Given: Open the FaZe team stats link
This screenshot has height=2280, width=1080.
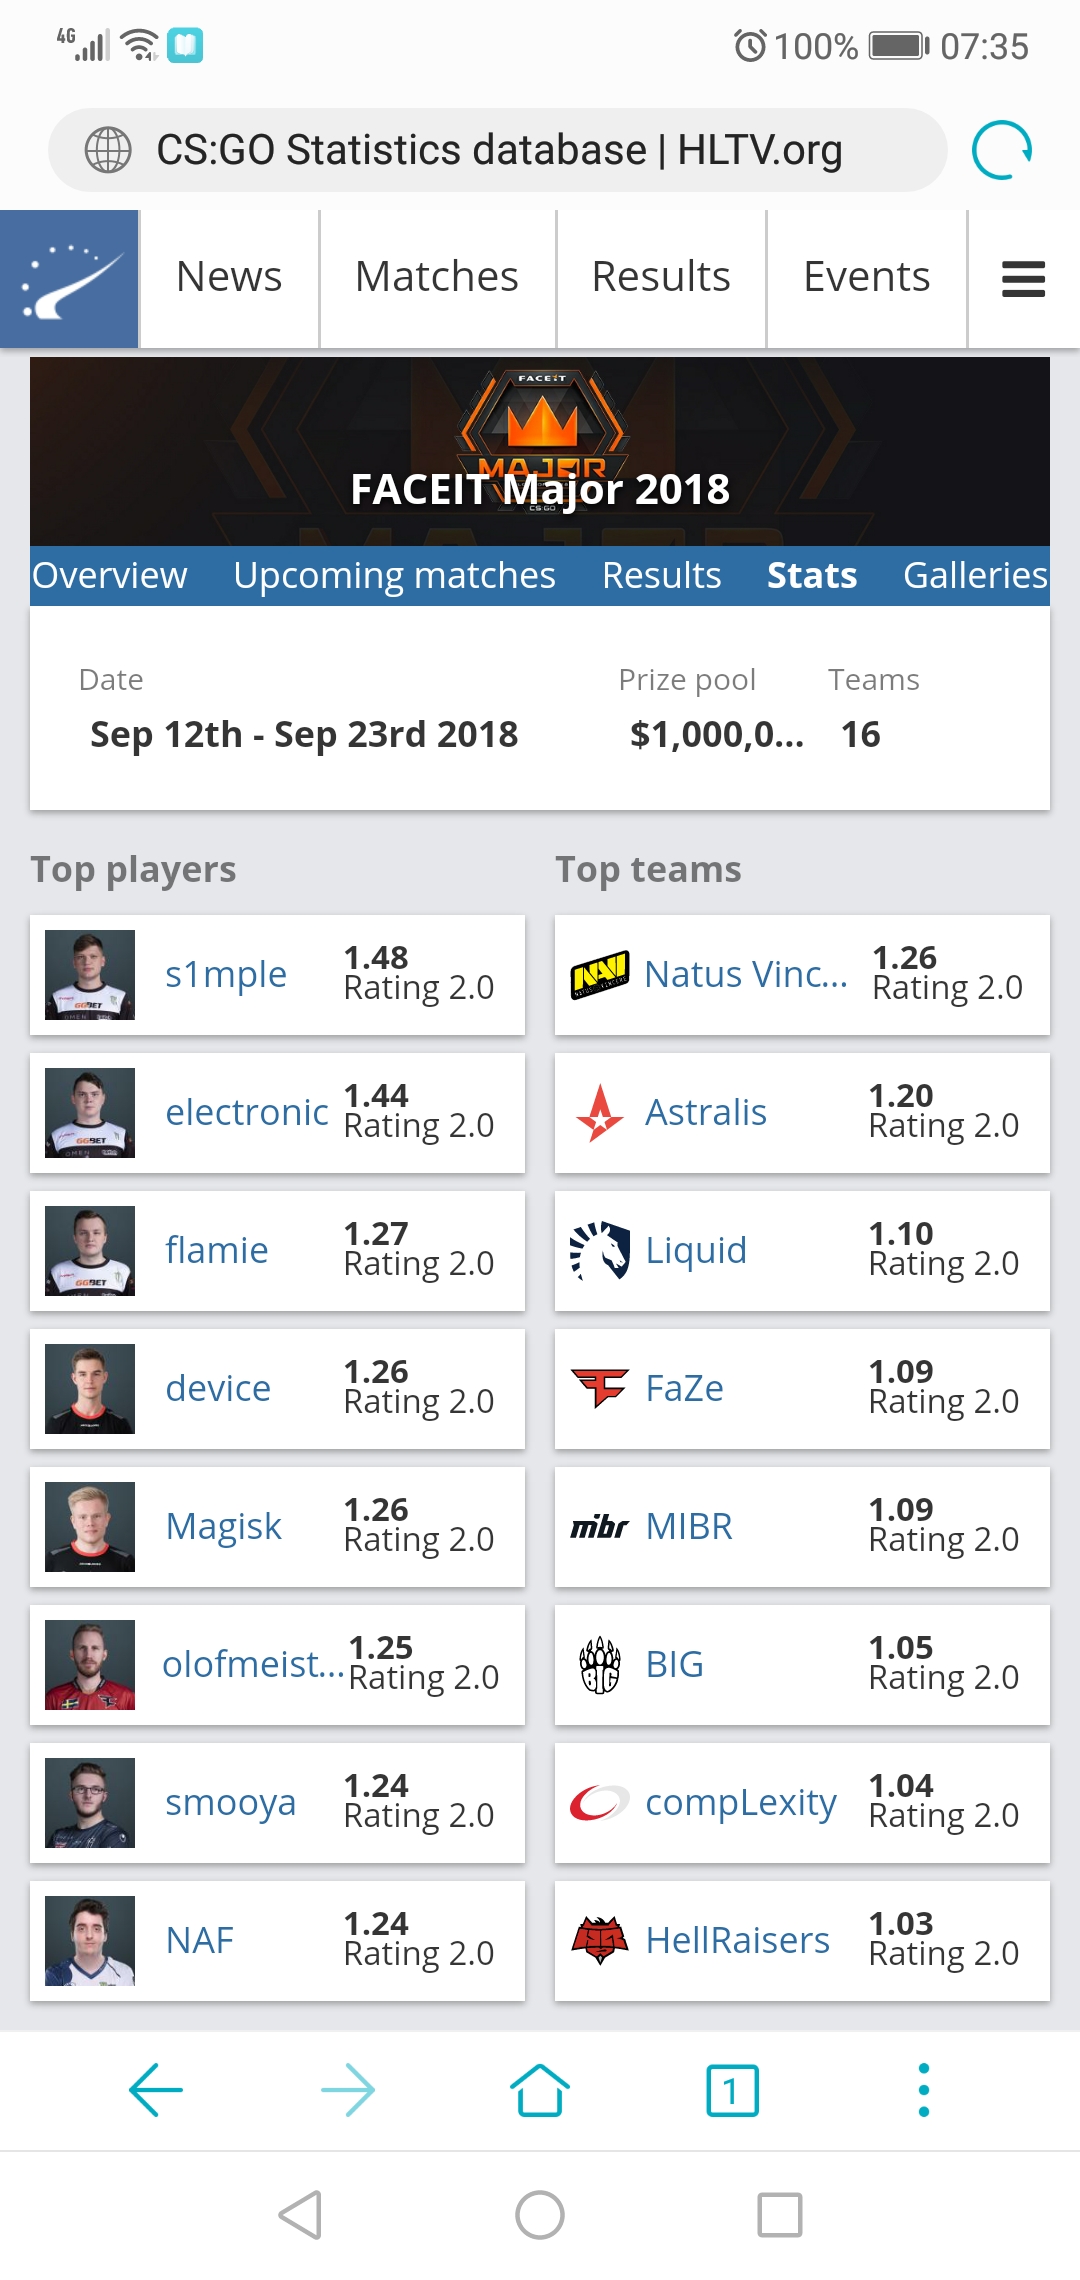Looking at the screenshot, I should tap(684, 1389).
